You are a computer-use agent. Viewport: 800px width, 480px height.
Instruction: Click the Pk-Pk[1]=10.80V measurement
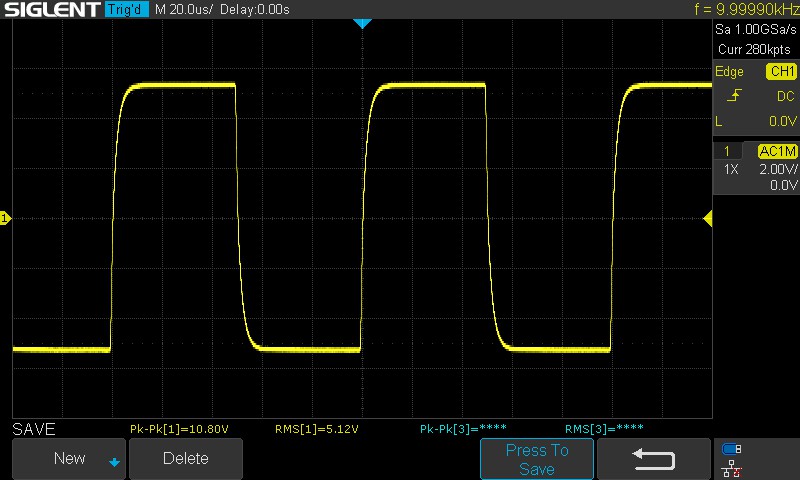coord(179,429)
